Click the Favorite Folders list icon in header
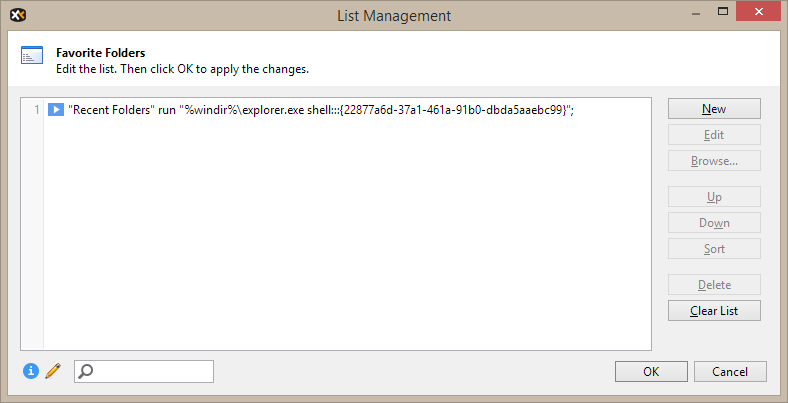 (x=32, y=56)
